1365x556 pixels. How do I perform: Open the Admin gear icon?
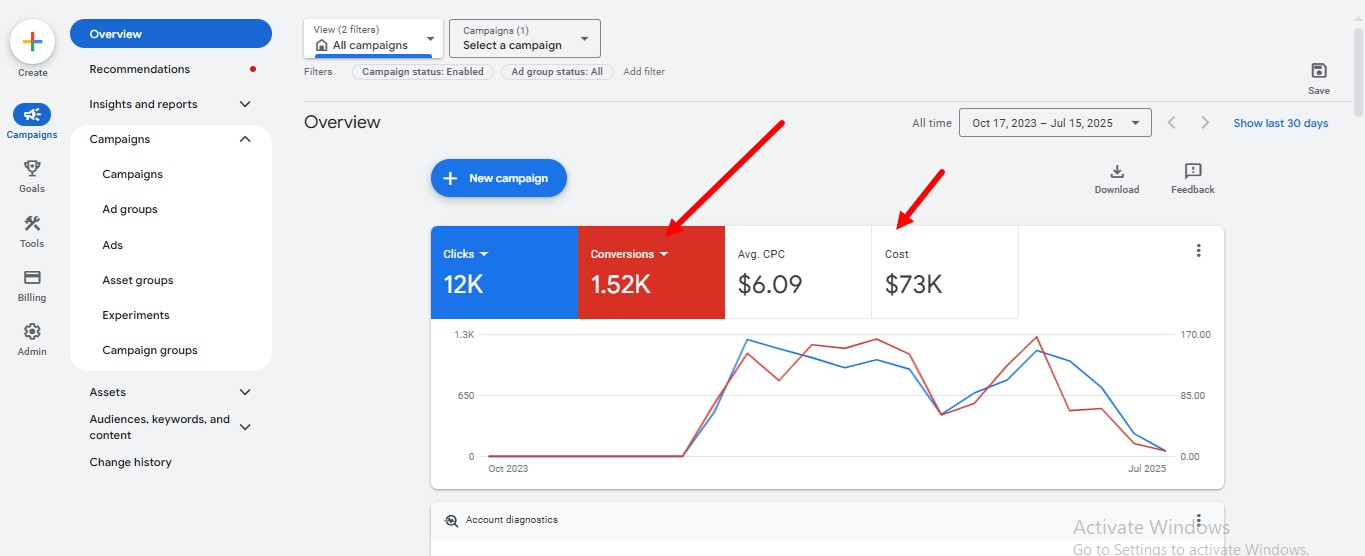32,331
